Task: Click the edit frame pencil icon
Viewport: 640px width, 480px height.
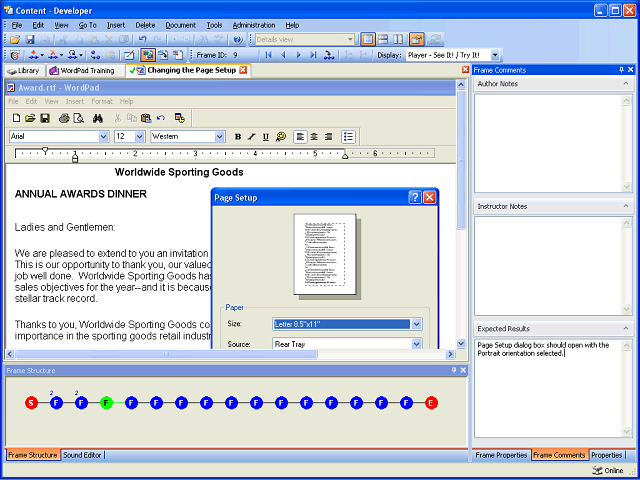Action: point(129,55)
